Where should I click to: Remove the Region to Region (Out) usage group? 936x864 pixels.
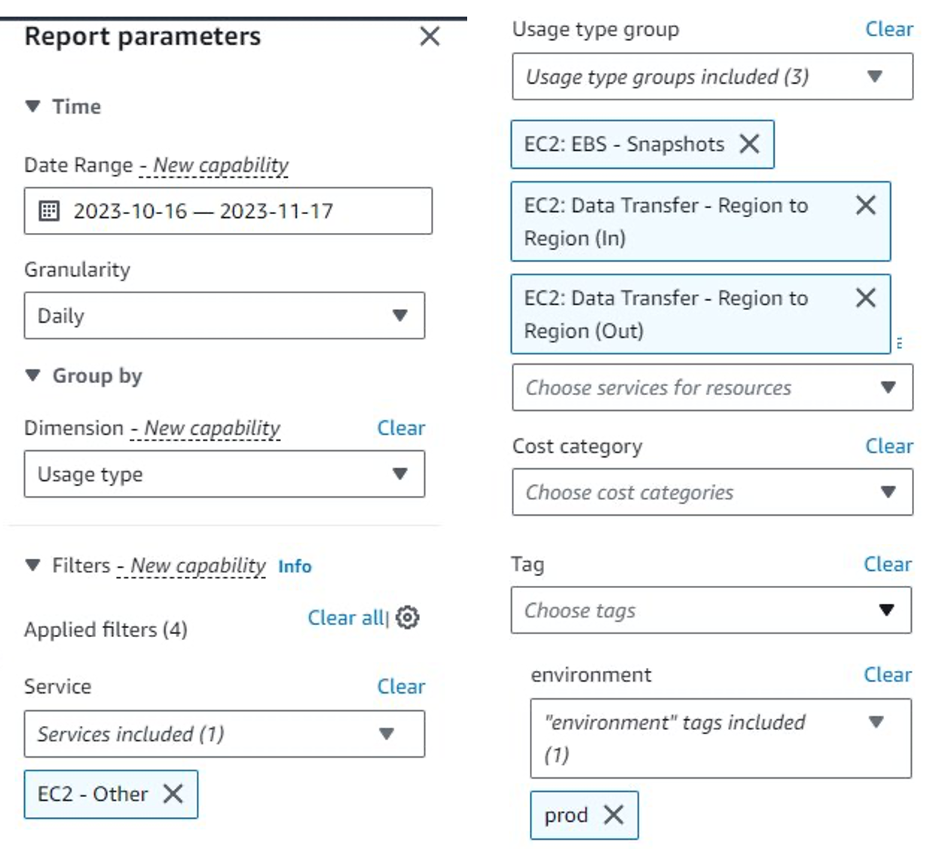(x=866, y=297)
